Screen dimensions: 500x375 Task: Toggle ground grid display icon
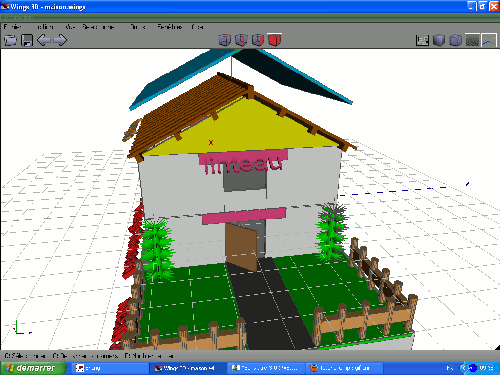click(x=472, y=41)
